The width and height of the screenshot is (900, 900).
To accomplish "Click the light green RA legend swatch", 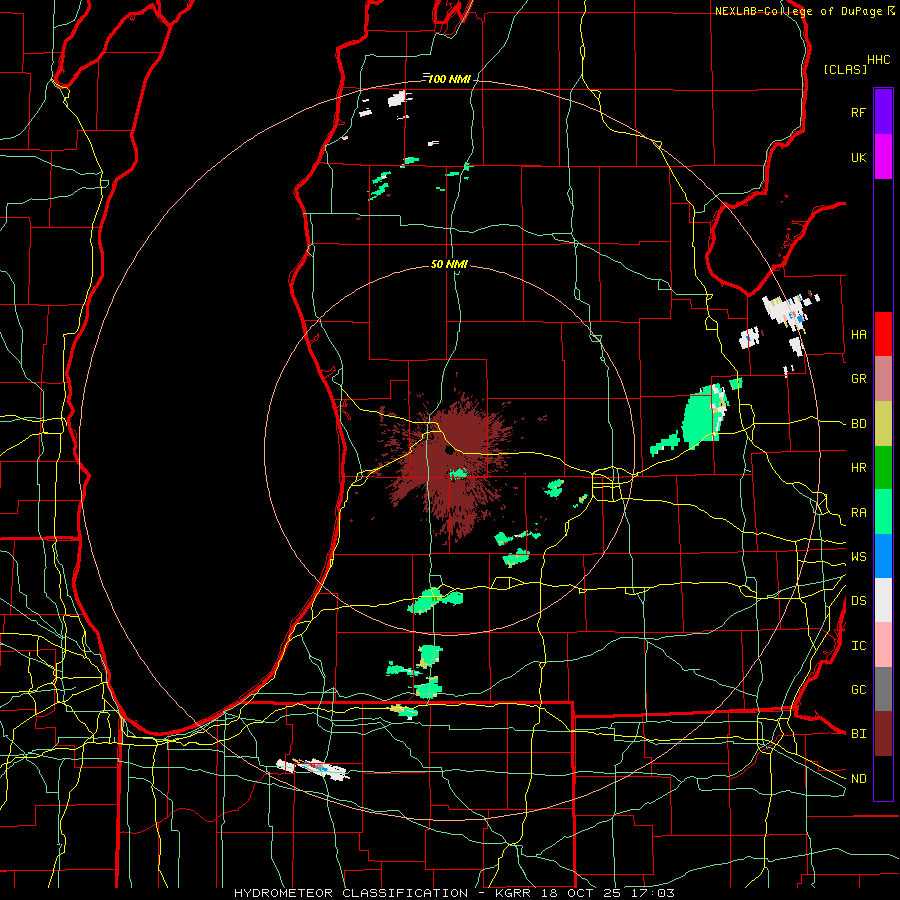I will pyautogui.click(x=883, y=512).
